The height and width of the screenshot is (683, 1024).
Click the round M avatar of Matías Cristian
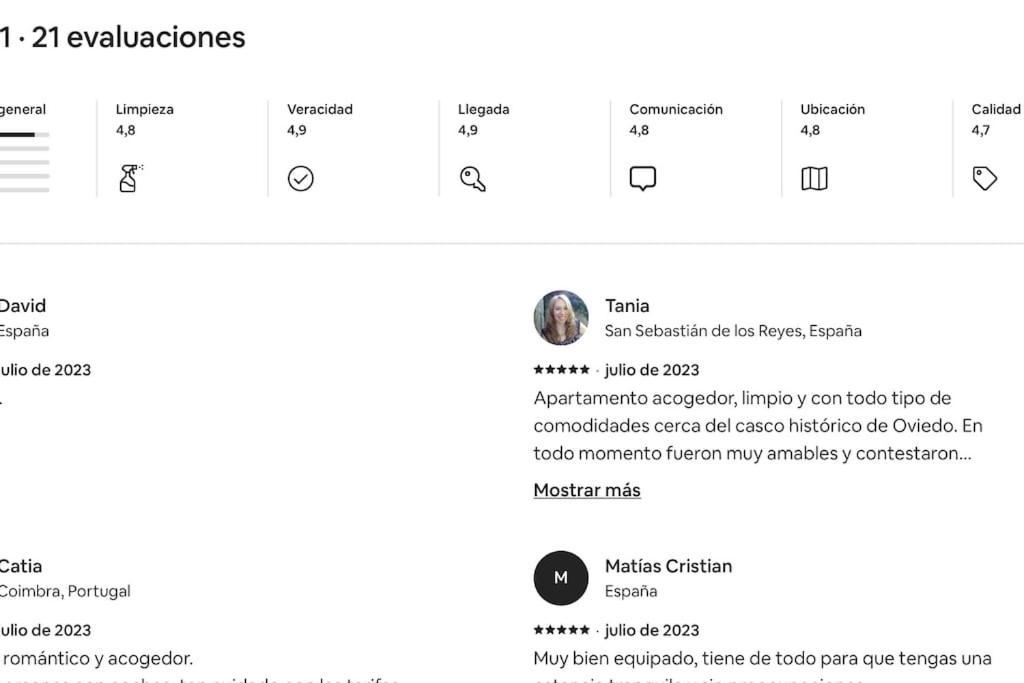[561, 578]
